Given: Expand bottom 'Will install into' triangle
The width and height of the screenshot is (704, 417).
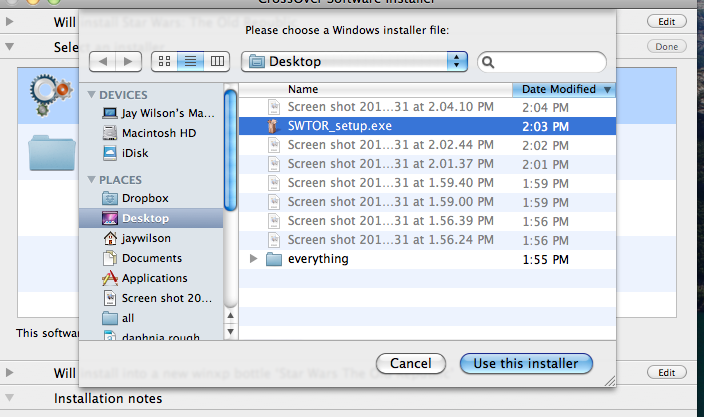Looking at the screenshot, I should pyautogui.click(x=9, y=373).
